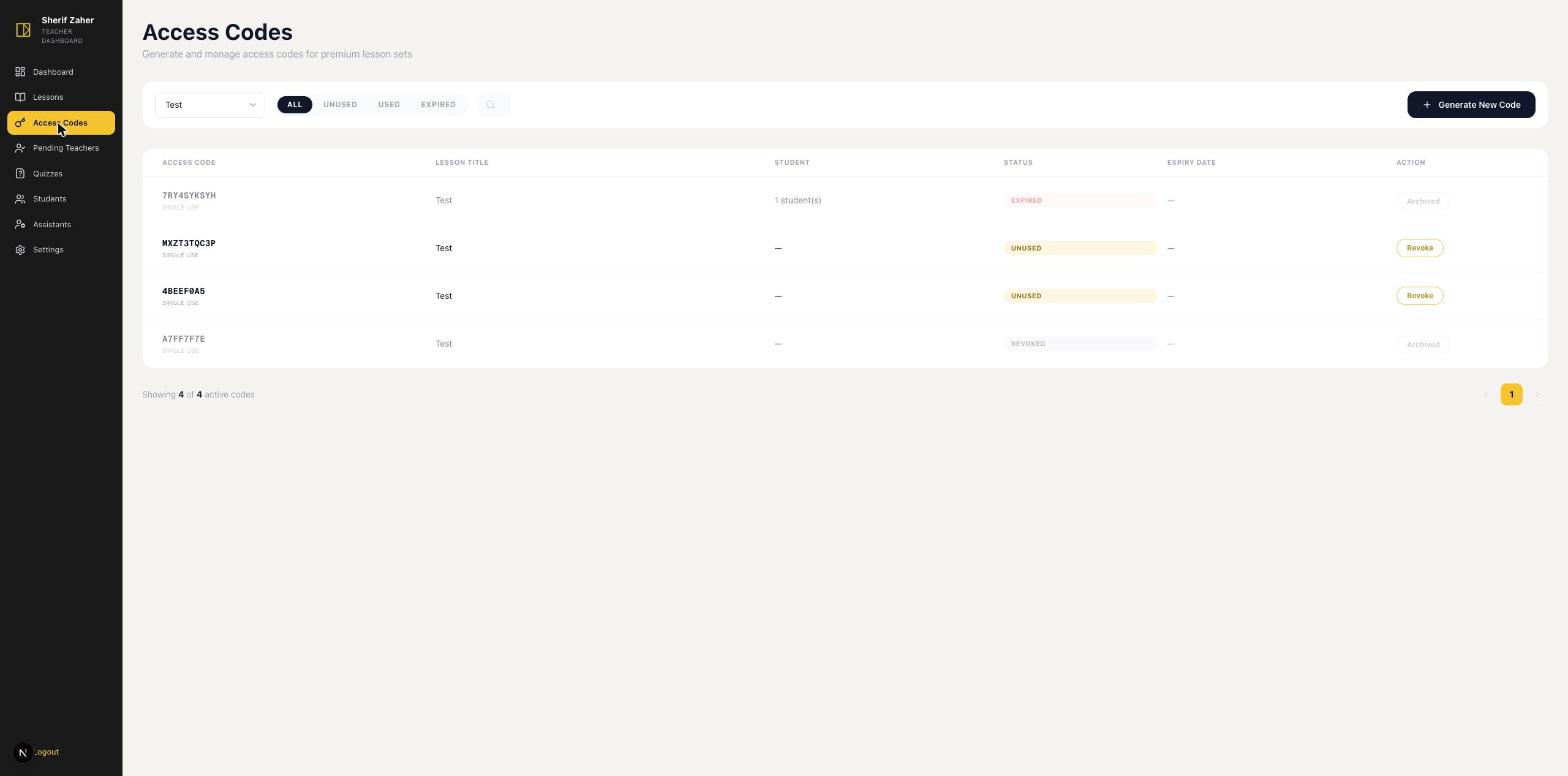Viewport: 1568px width, 776px height.
Task: Click the search magnifier icon
Action: tap(491, 105)
